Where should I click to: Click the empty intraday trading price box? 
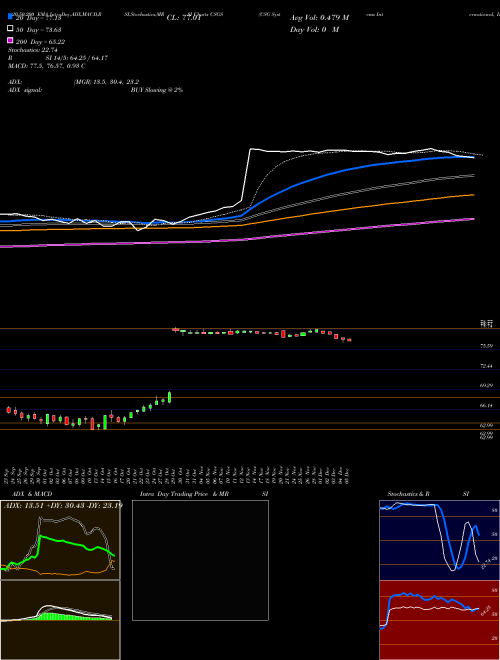(x=200, y=560)
